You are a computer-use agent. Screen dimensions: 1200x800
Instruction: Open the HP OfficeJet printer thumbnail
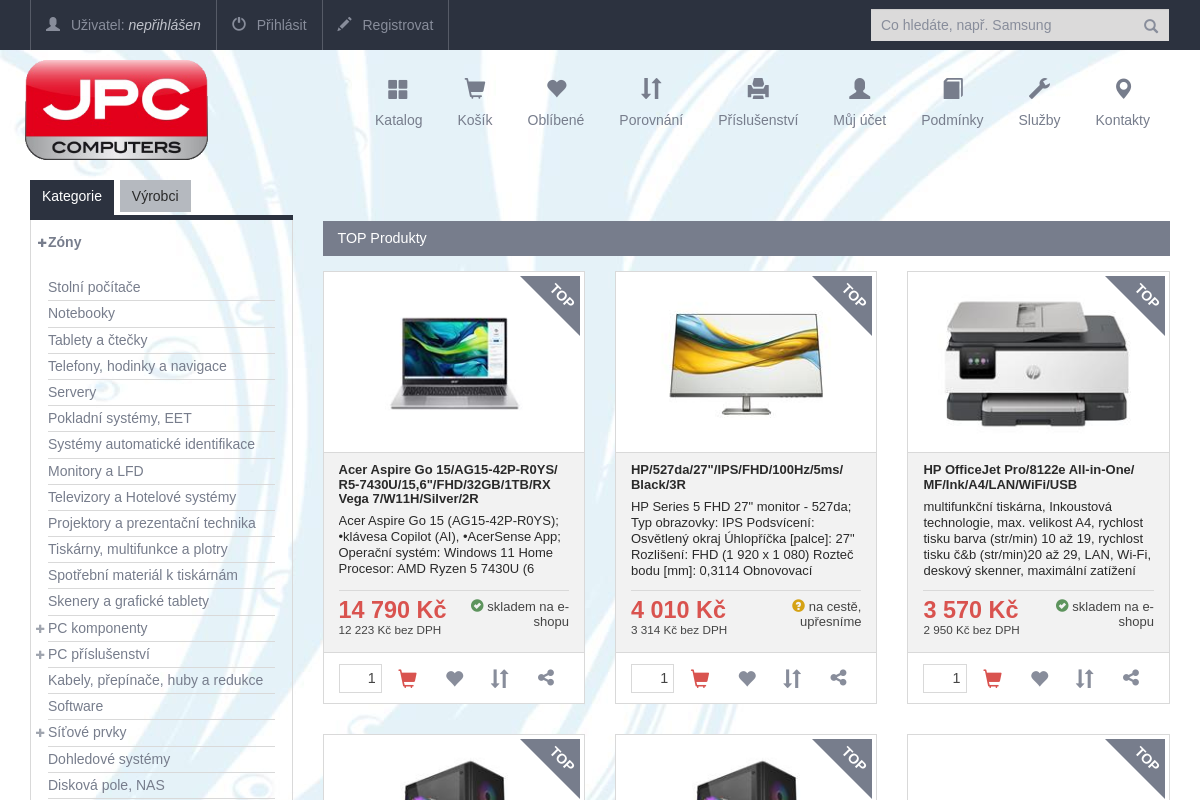1038,362
